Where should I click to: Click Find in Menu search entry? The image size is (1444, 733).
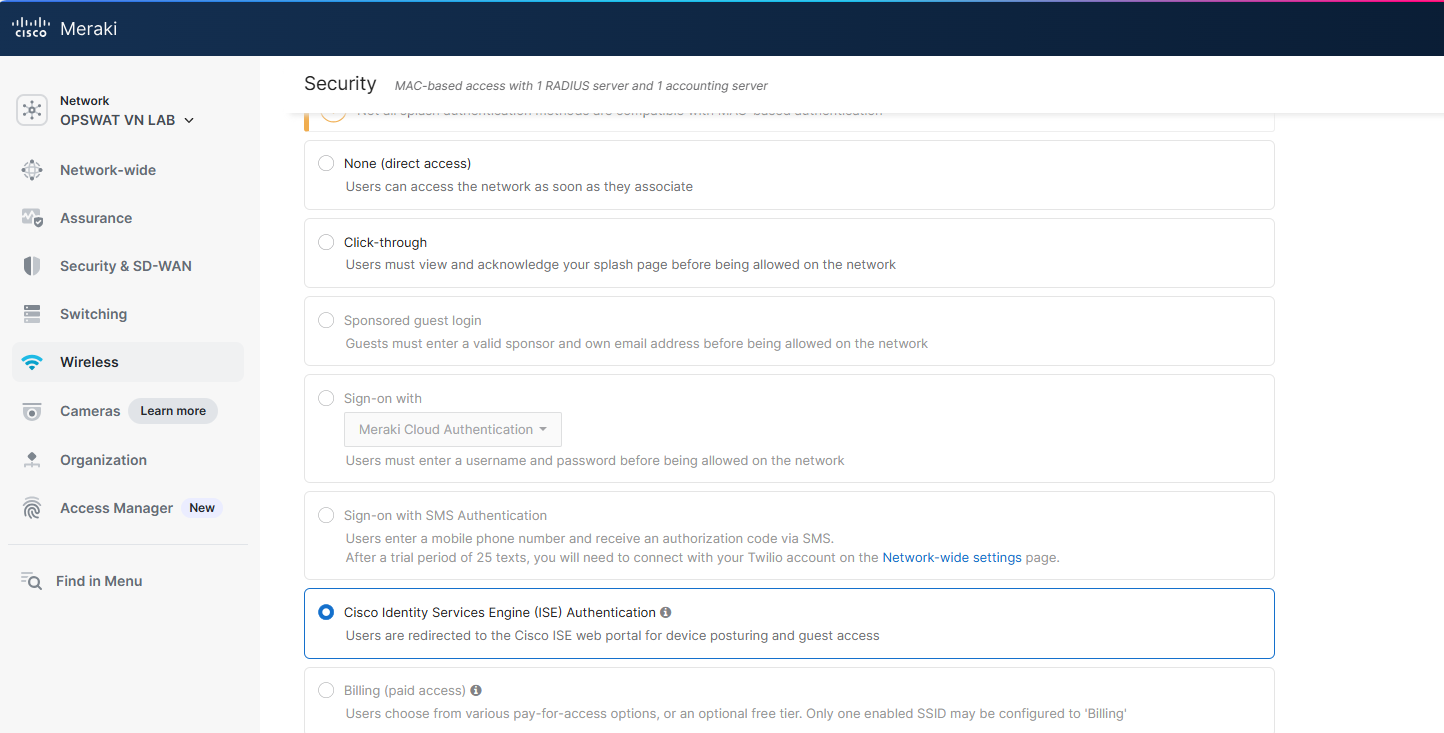(99, 581)
